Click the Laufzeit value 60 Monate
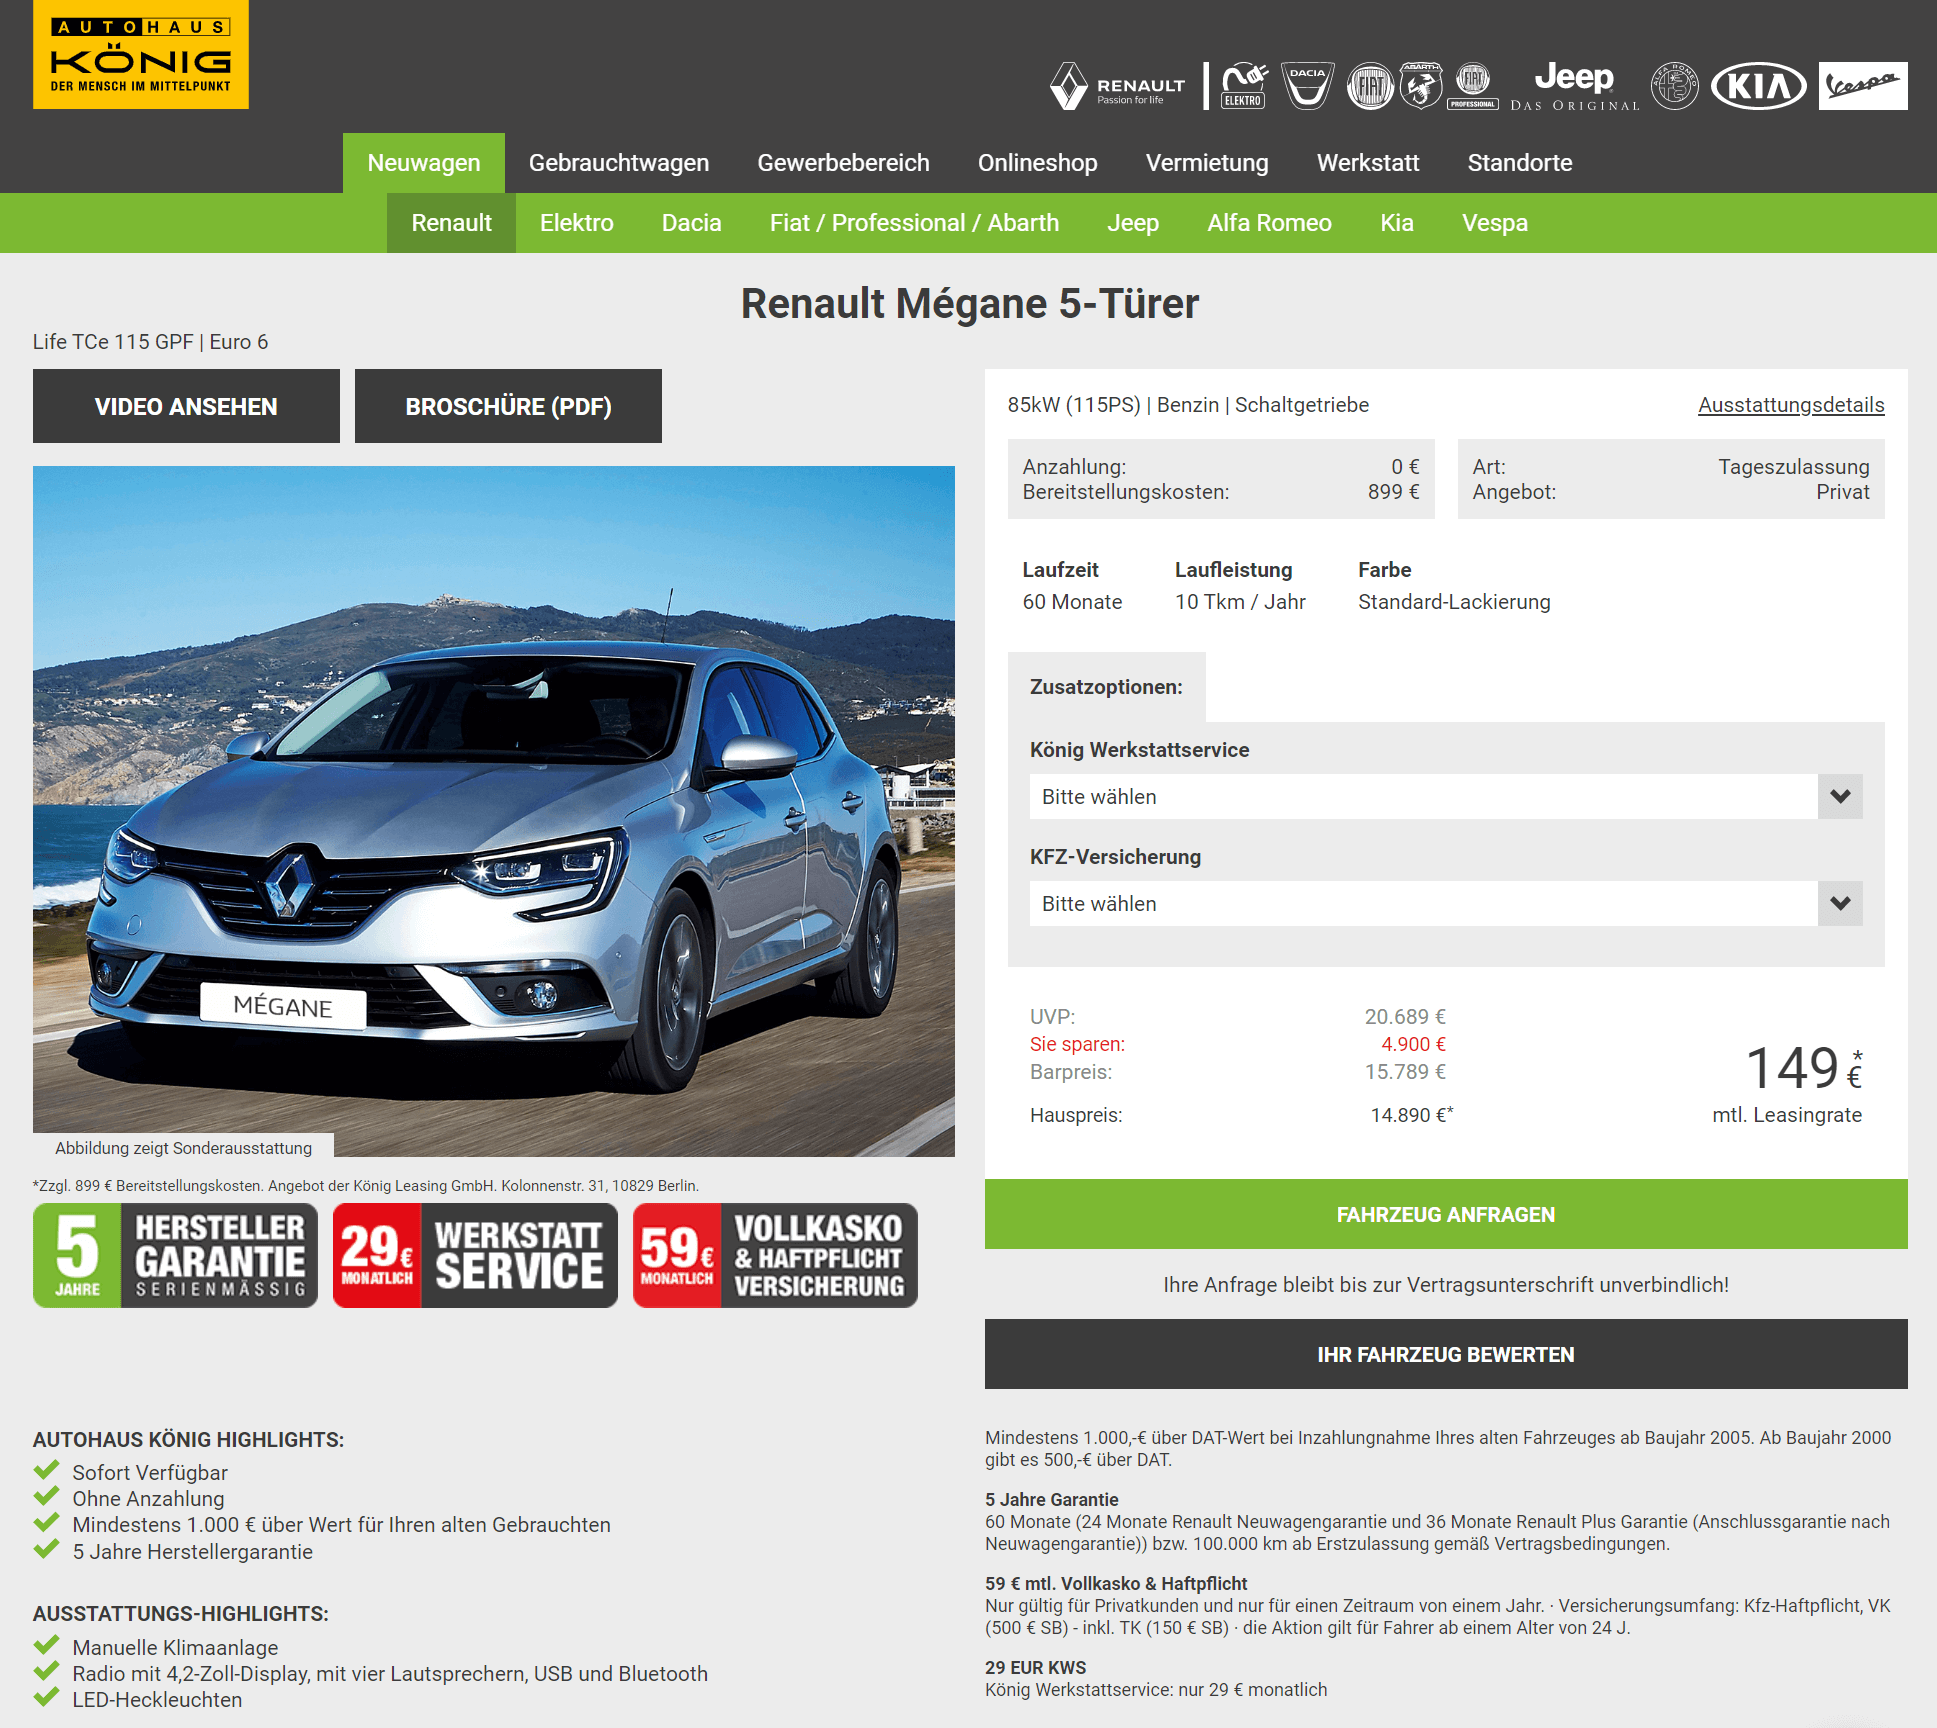The height and width of the screenshot is (1728, 1937). click(1072, 602)
